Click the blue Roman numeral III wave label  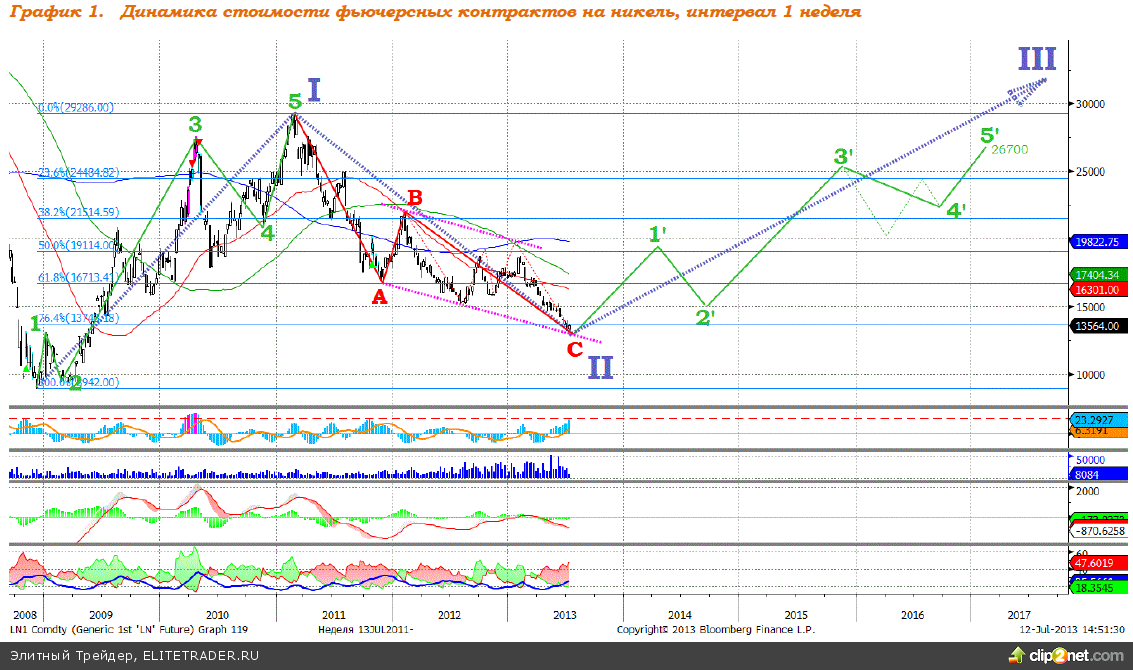[1036, 59]
